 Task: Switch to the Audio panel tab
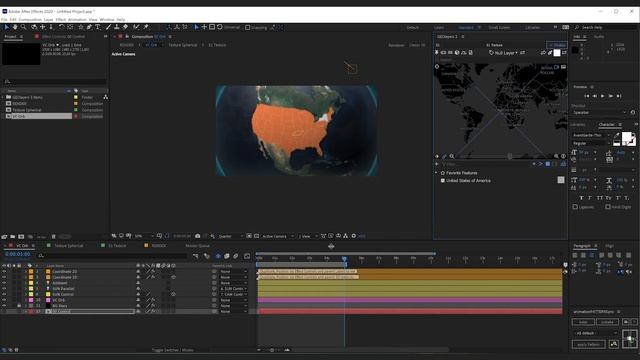[599, 37]
